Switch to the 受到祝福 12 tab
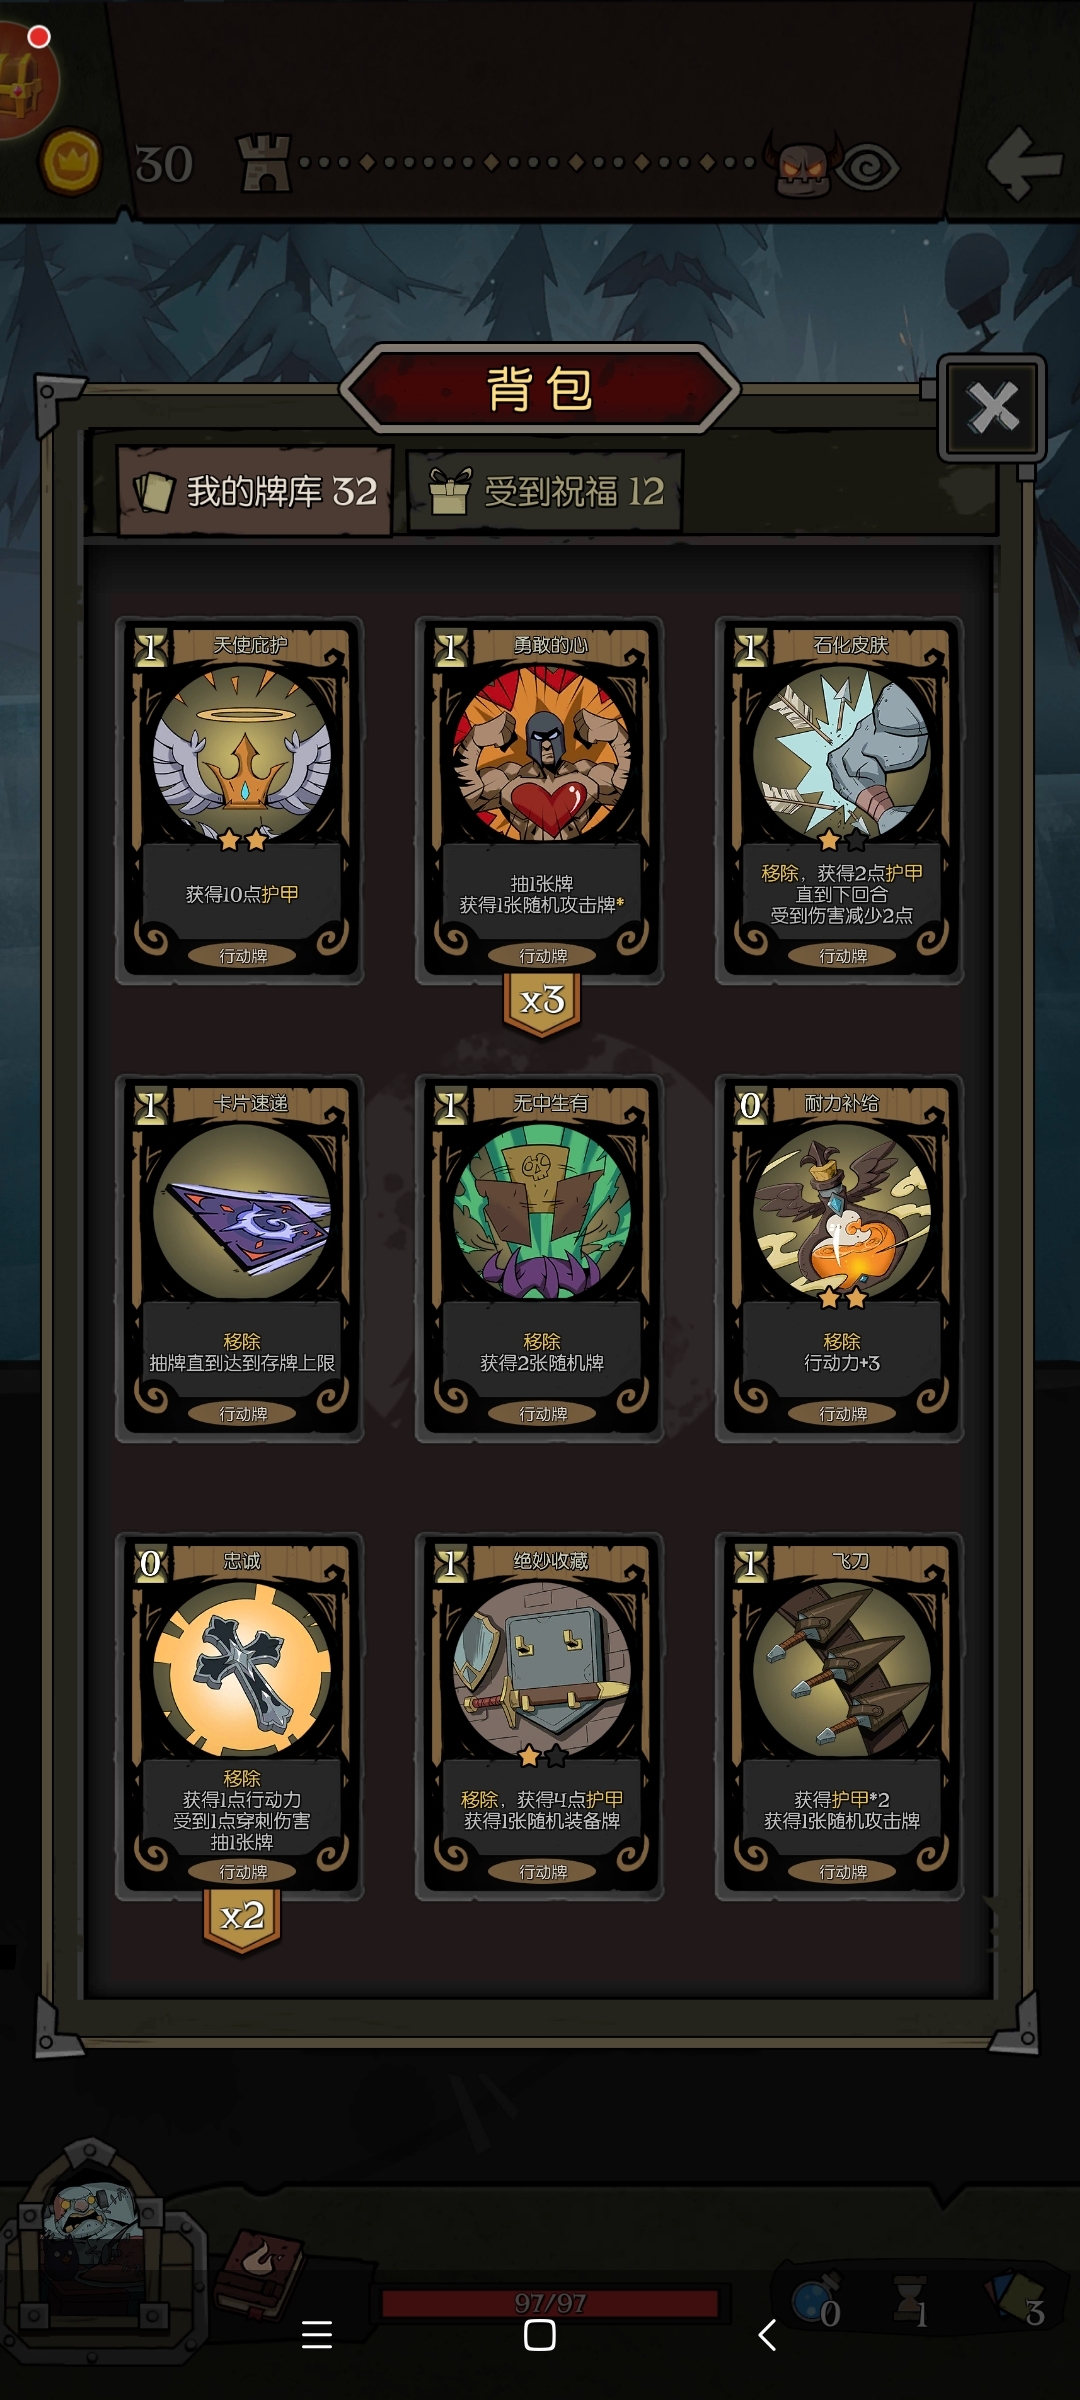This screenshot has width=1080, height=2400. 546,491
